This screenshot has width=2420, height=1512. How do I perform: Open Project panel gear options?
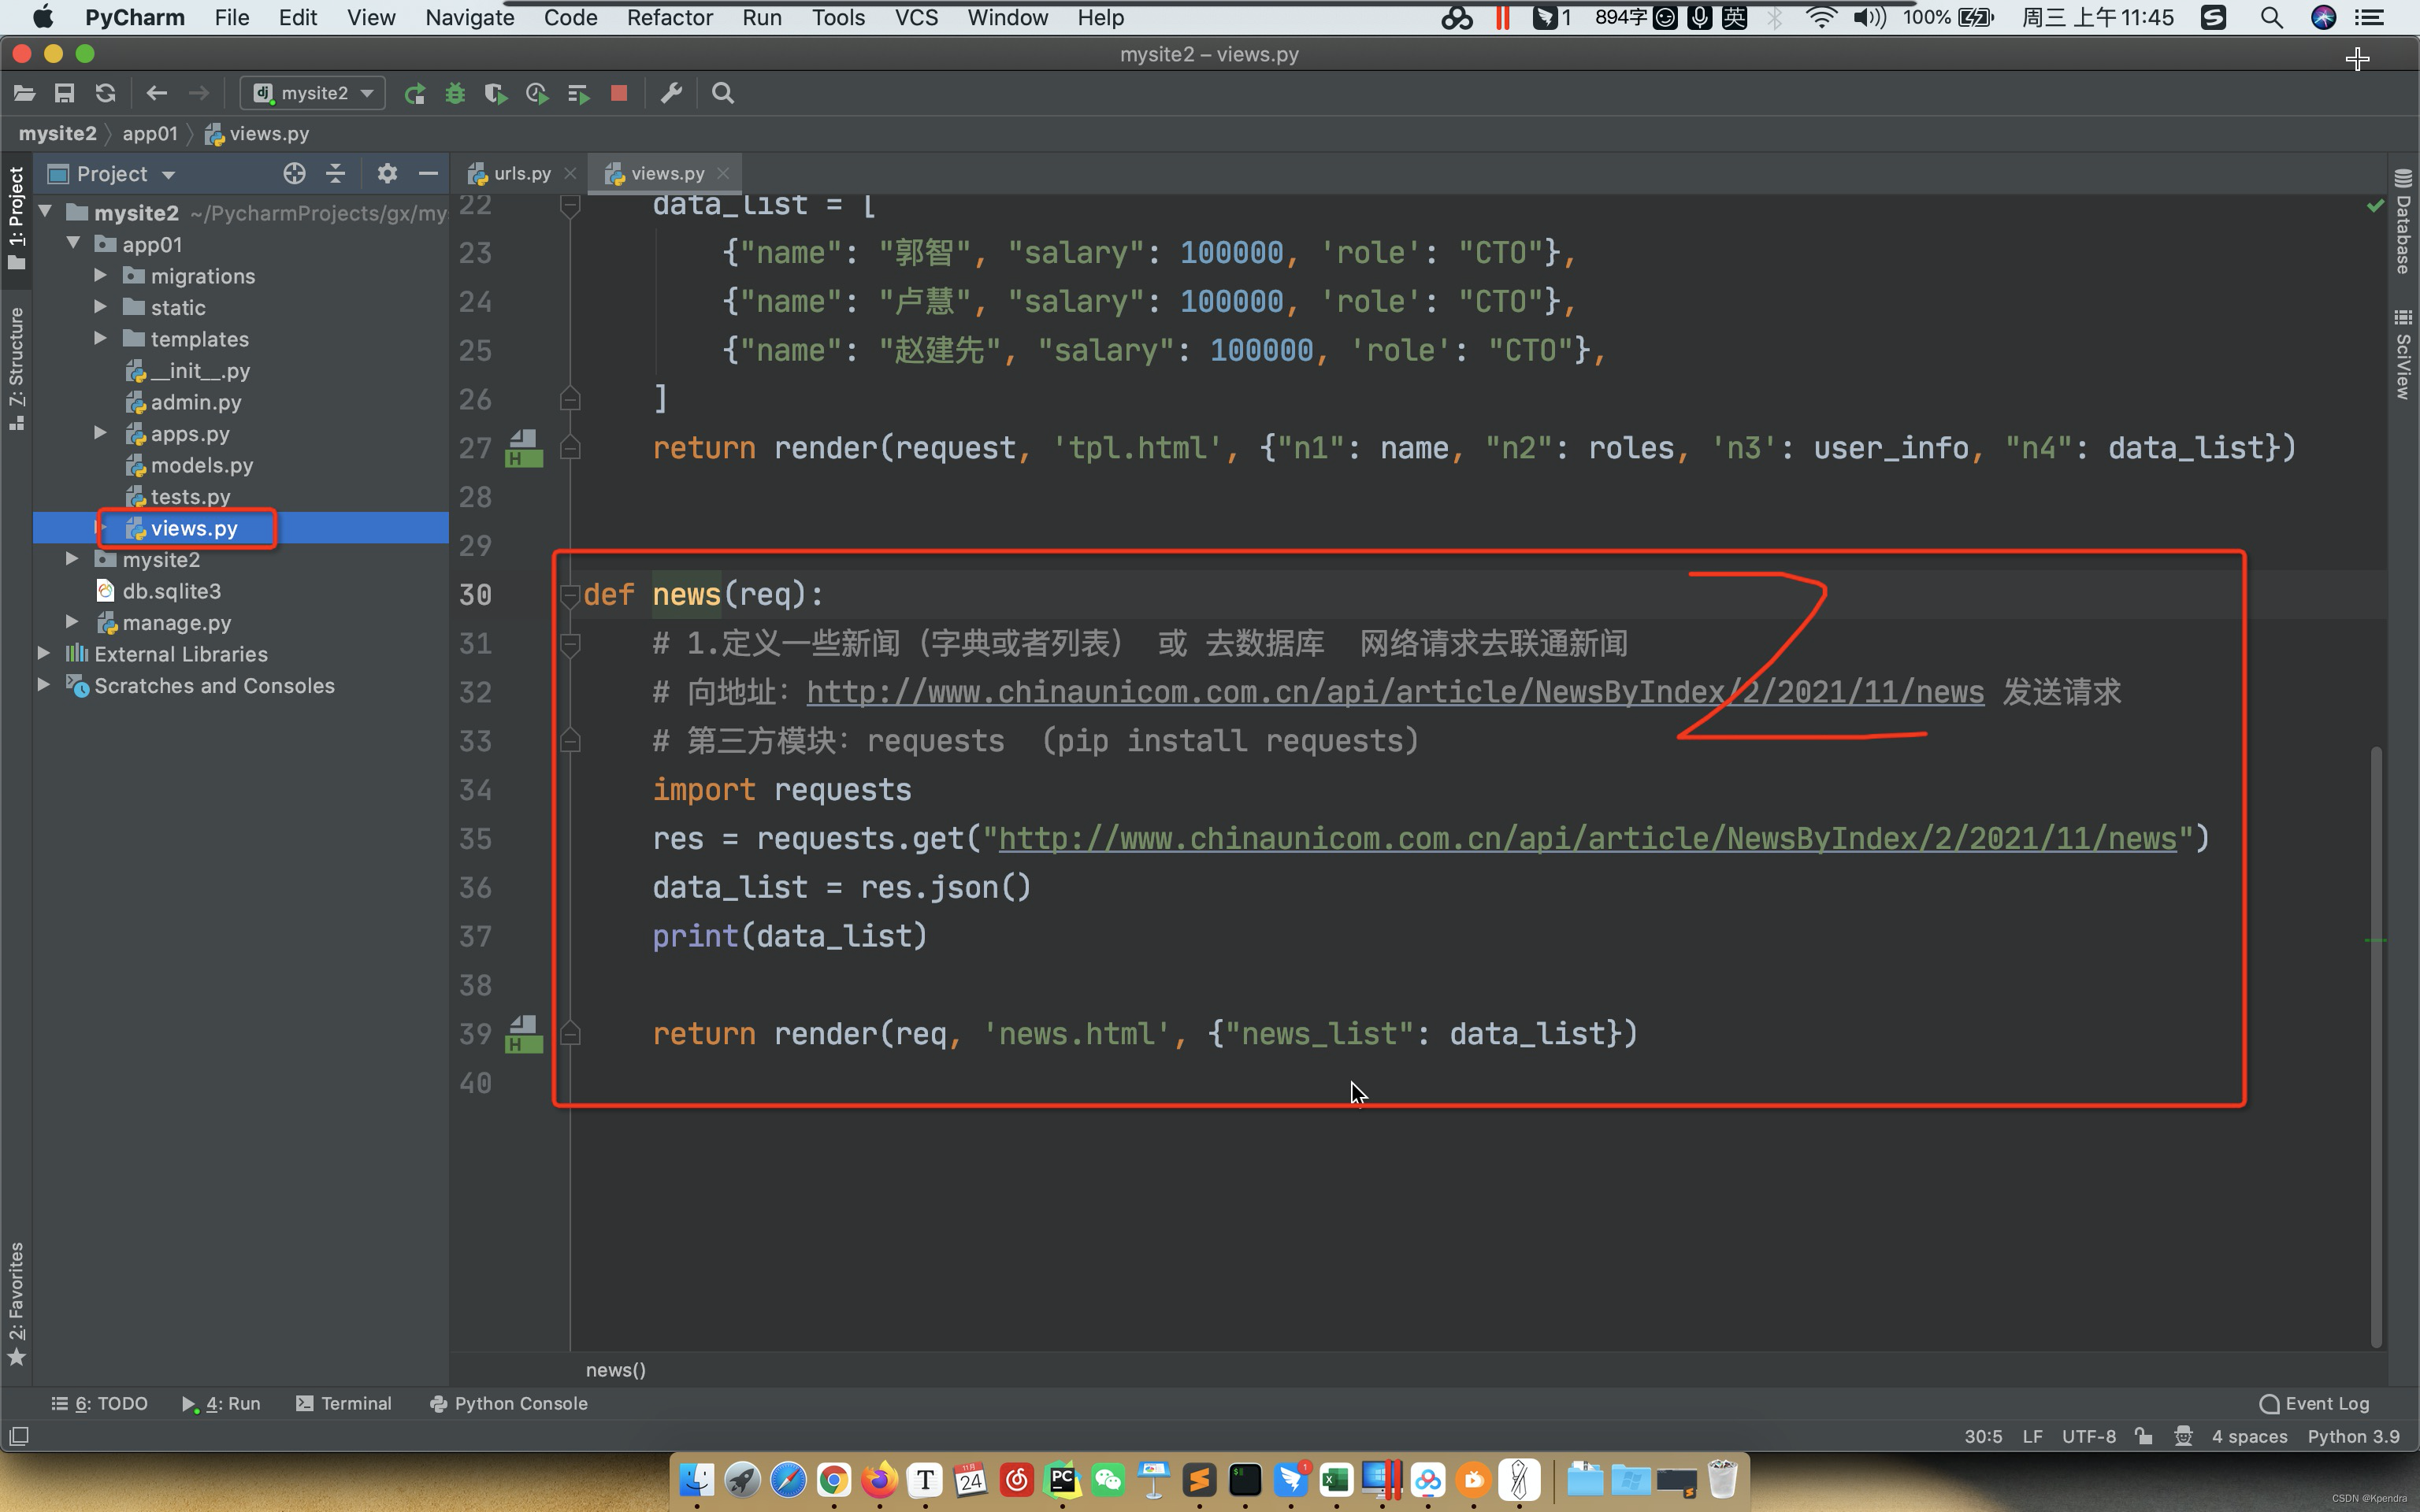coord(387,174)
